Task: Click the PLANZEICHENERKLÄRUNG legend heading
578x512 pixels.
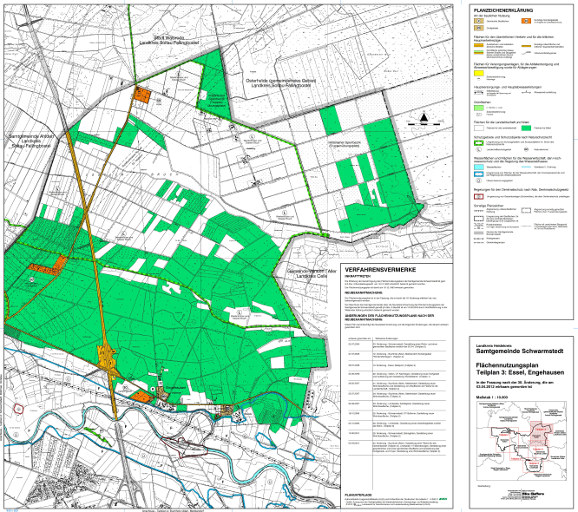Action: pyautogui.click(x=503, y=11)
